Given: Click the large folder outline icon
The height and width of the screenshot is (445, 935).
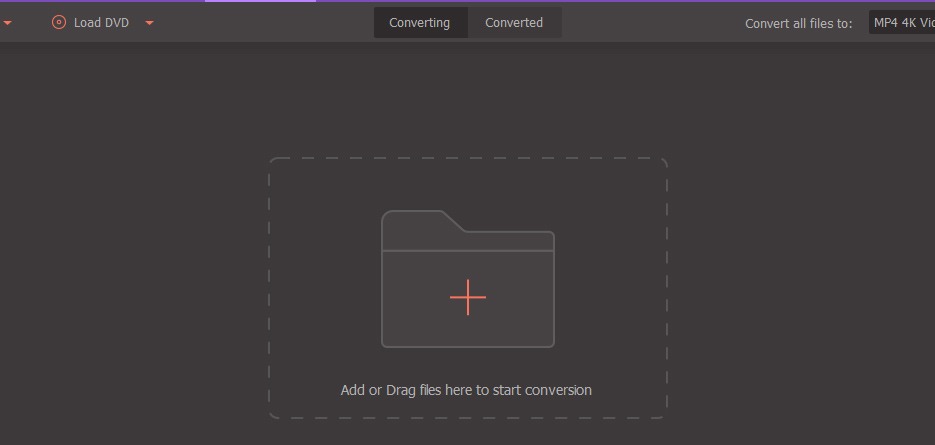Looking at the screenshot, I should pyautogui.click(x=468, y=279).
